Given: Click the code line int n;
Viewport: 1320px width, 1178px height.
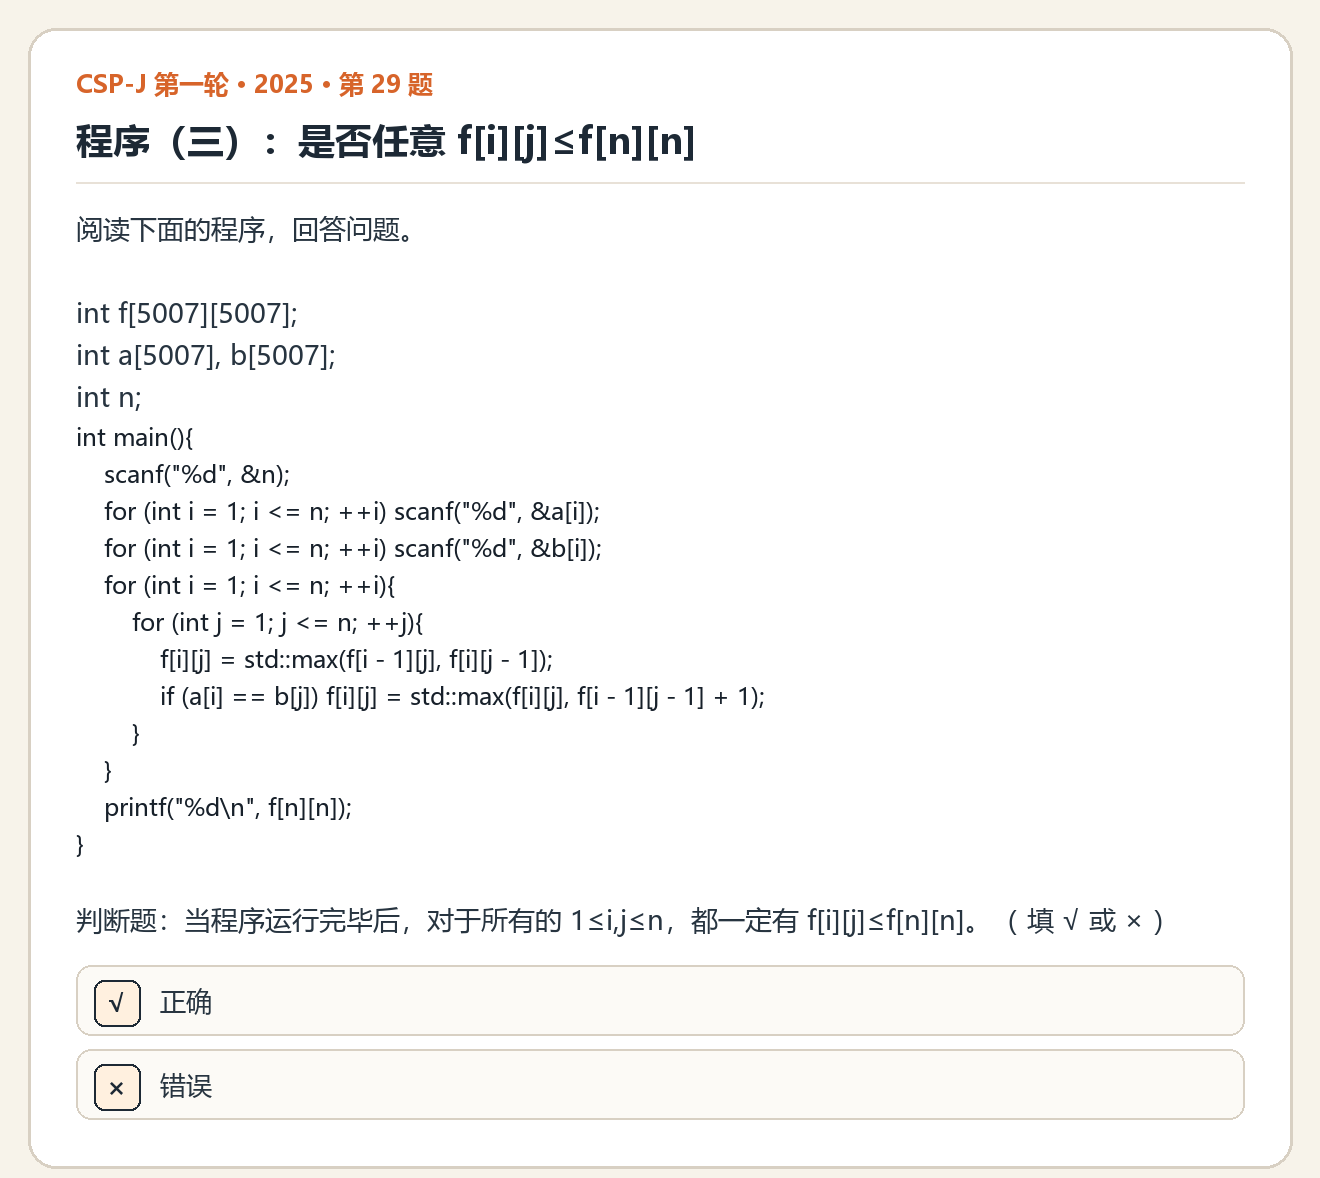Looking at the screenshot, I should 109,398.
